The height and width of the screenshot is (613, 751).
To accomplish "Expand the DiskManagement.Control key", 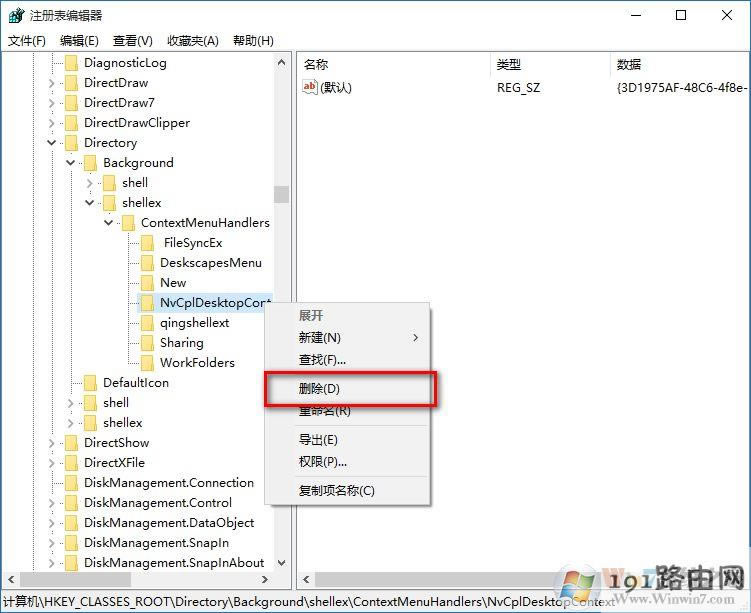I will click(x=52, y=503).
